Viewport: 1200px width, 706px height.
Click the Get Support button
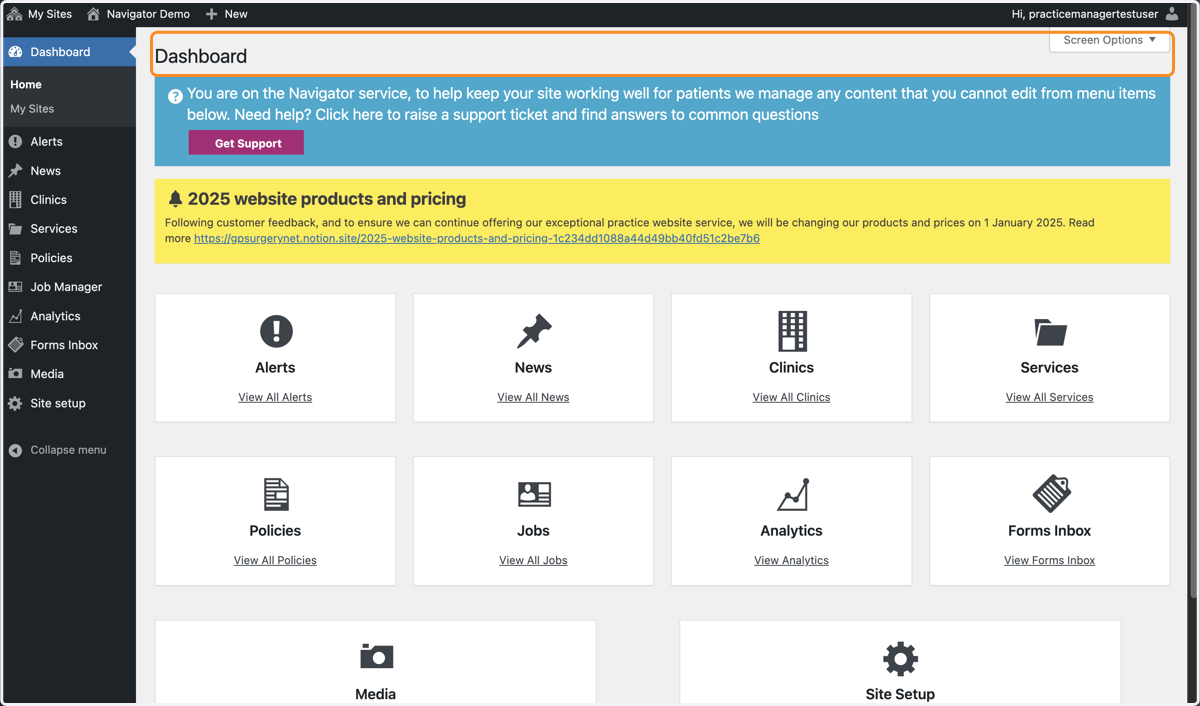click(246, 143)
